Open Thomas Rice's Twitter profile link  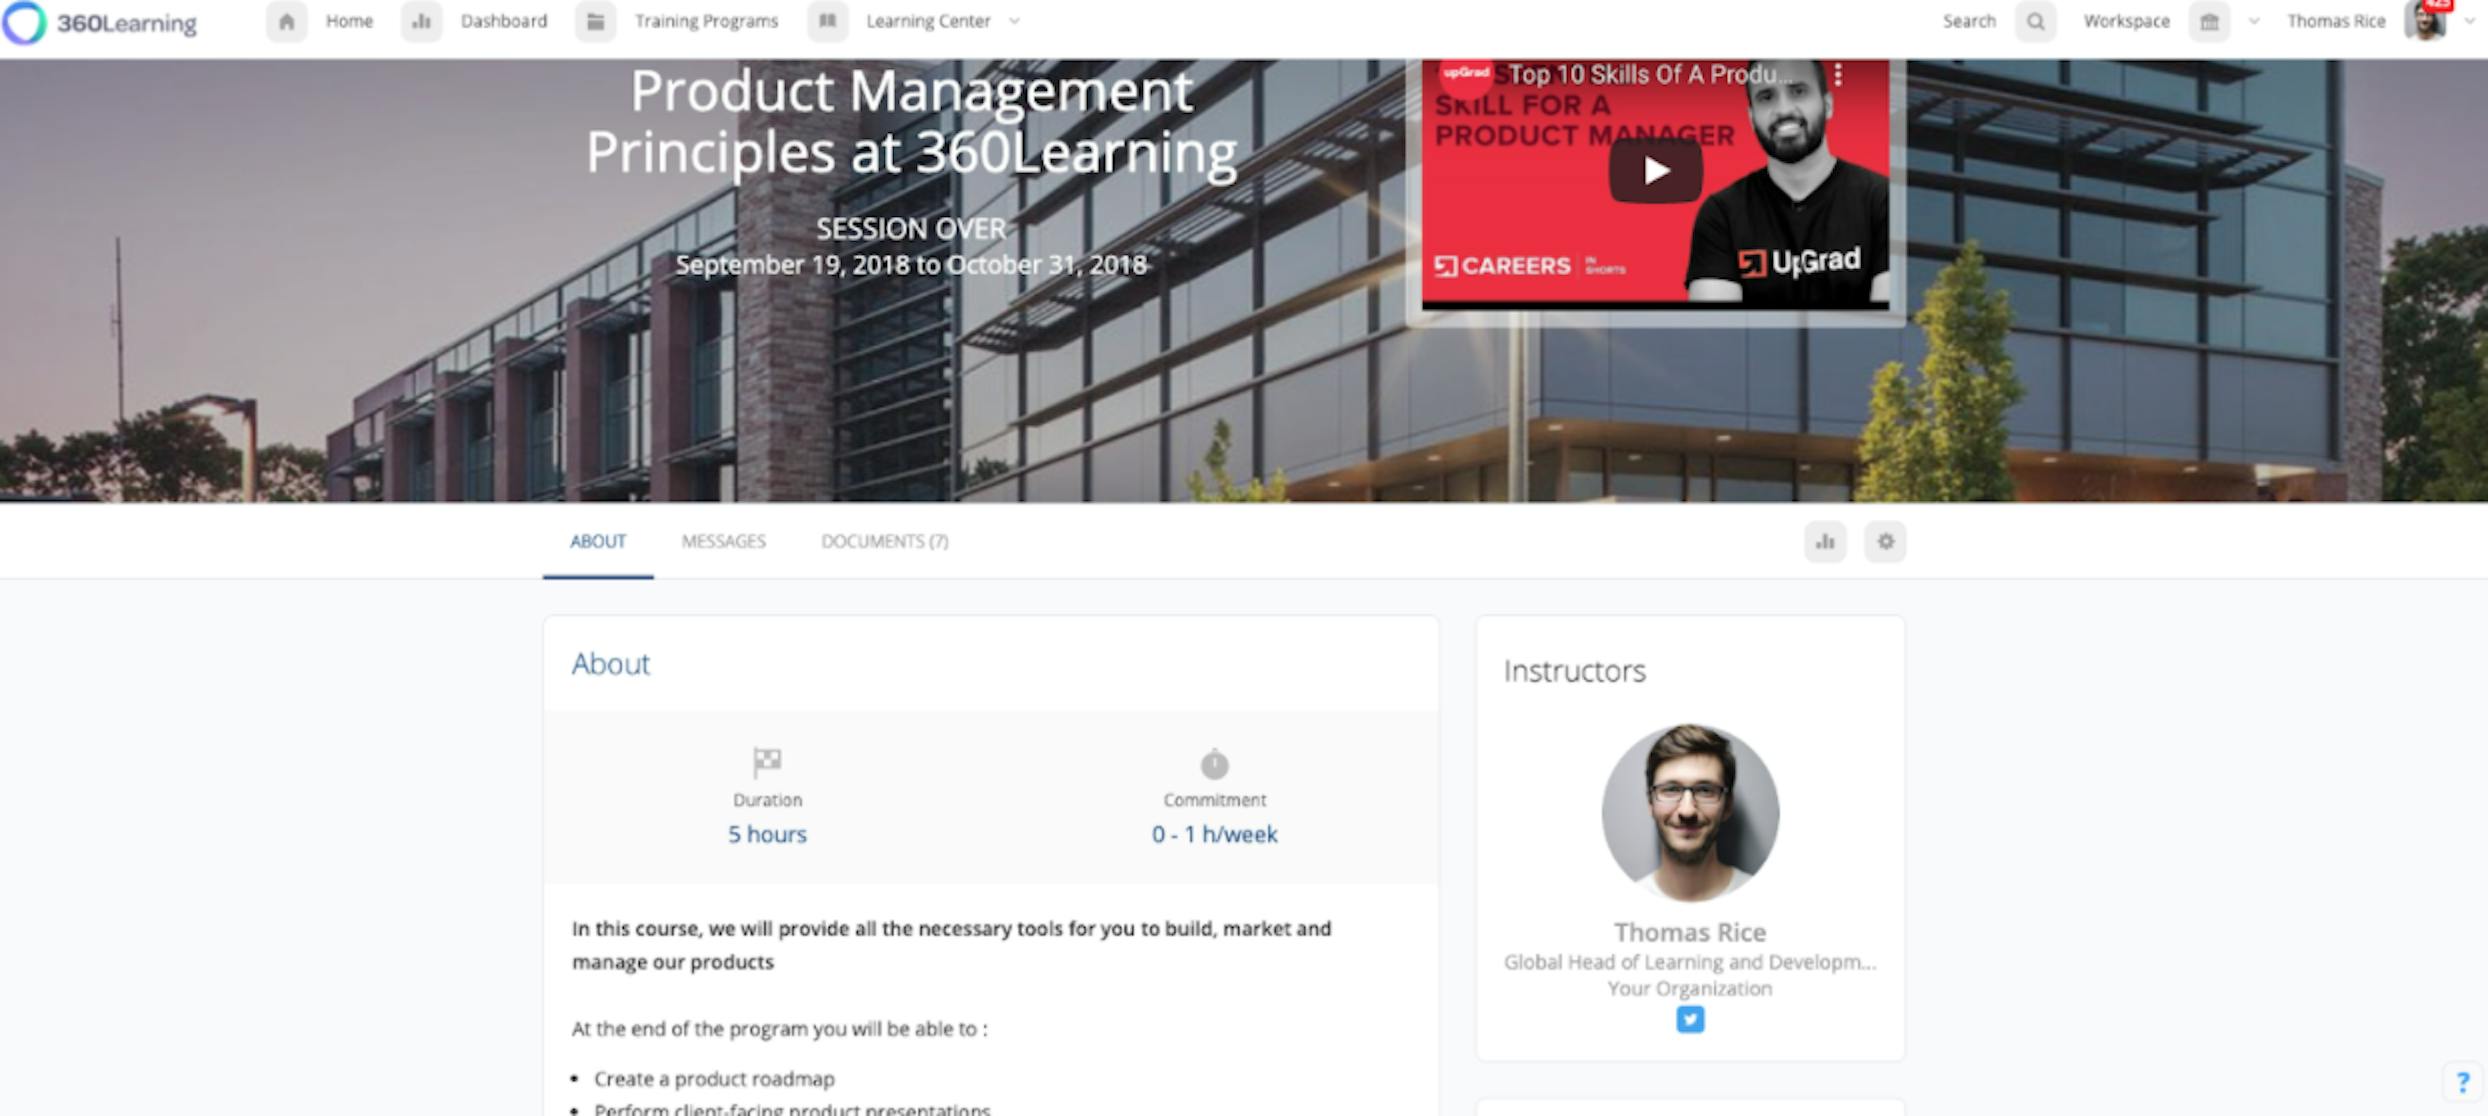pos(1690,1020)
